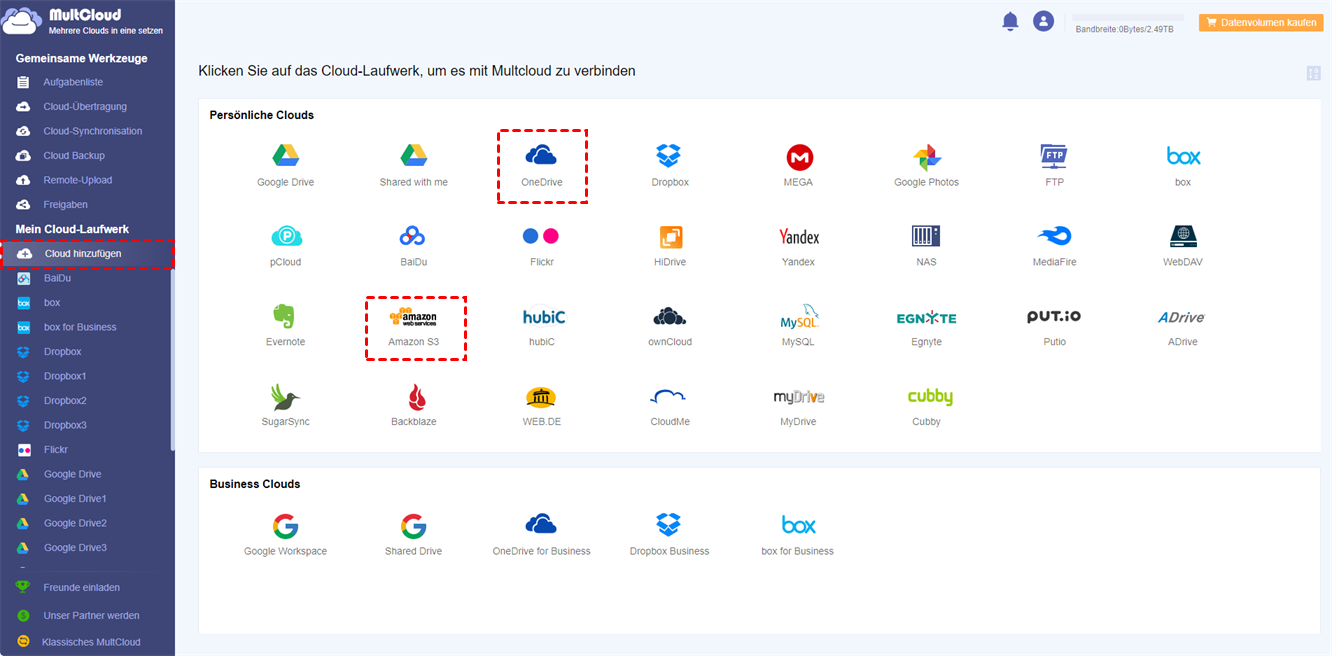1332x656 pixels.
Task: Click the Bandbreite usage bar
Action: [1127, 17]
